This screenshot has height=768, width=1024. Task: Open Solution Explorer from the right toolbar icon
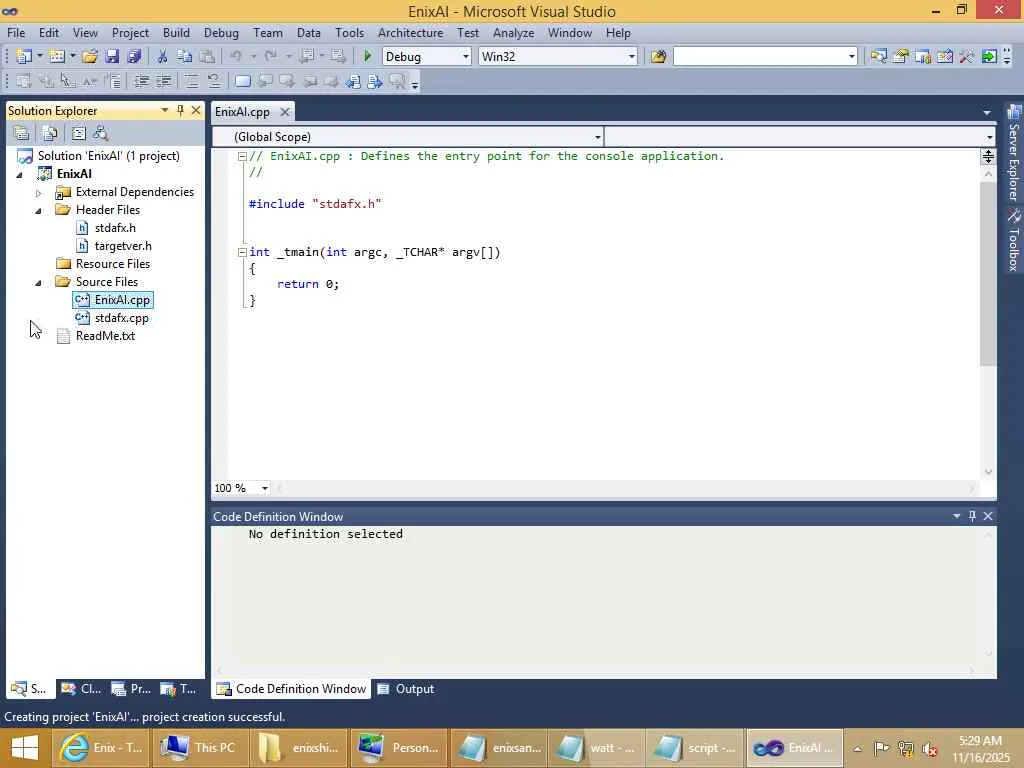878,57
